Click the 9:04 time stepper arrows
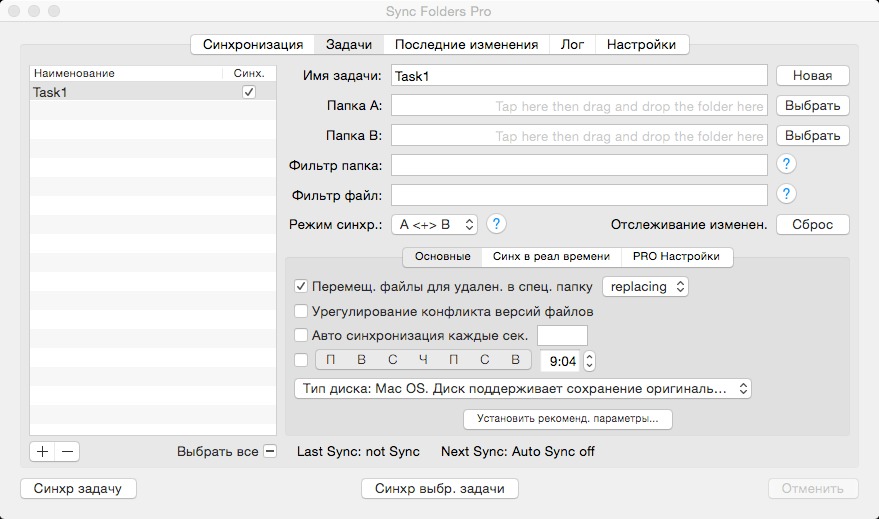This screenshot has width=879, height=519. pos(589,360)
